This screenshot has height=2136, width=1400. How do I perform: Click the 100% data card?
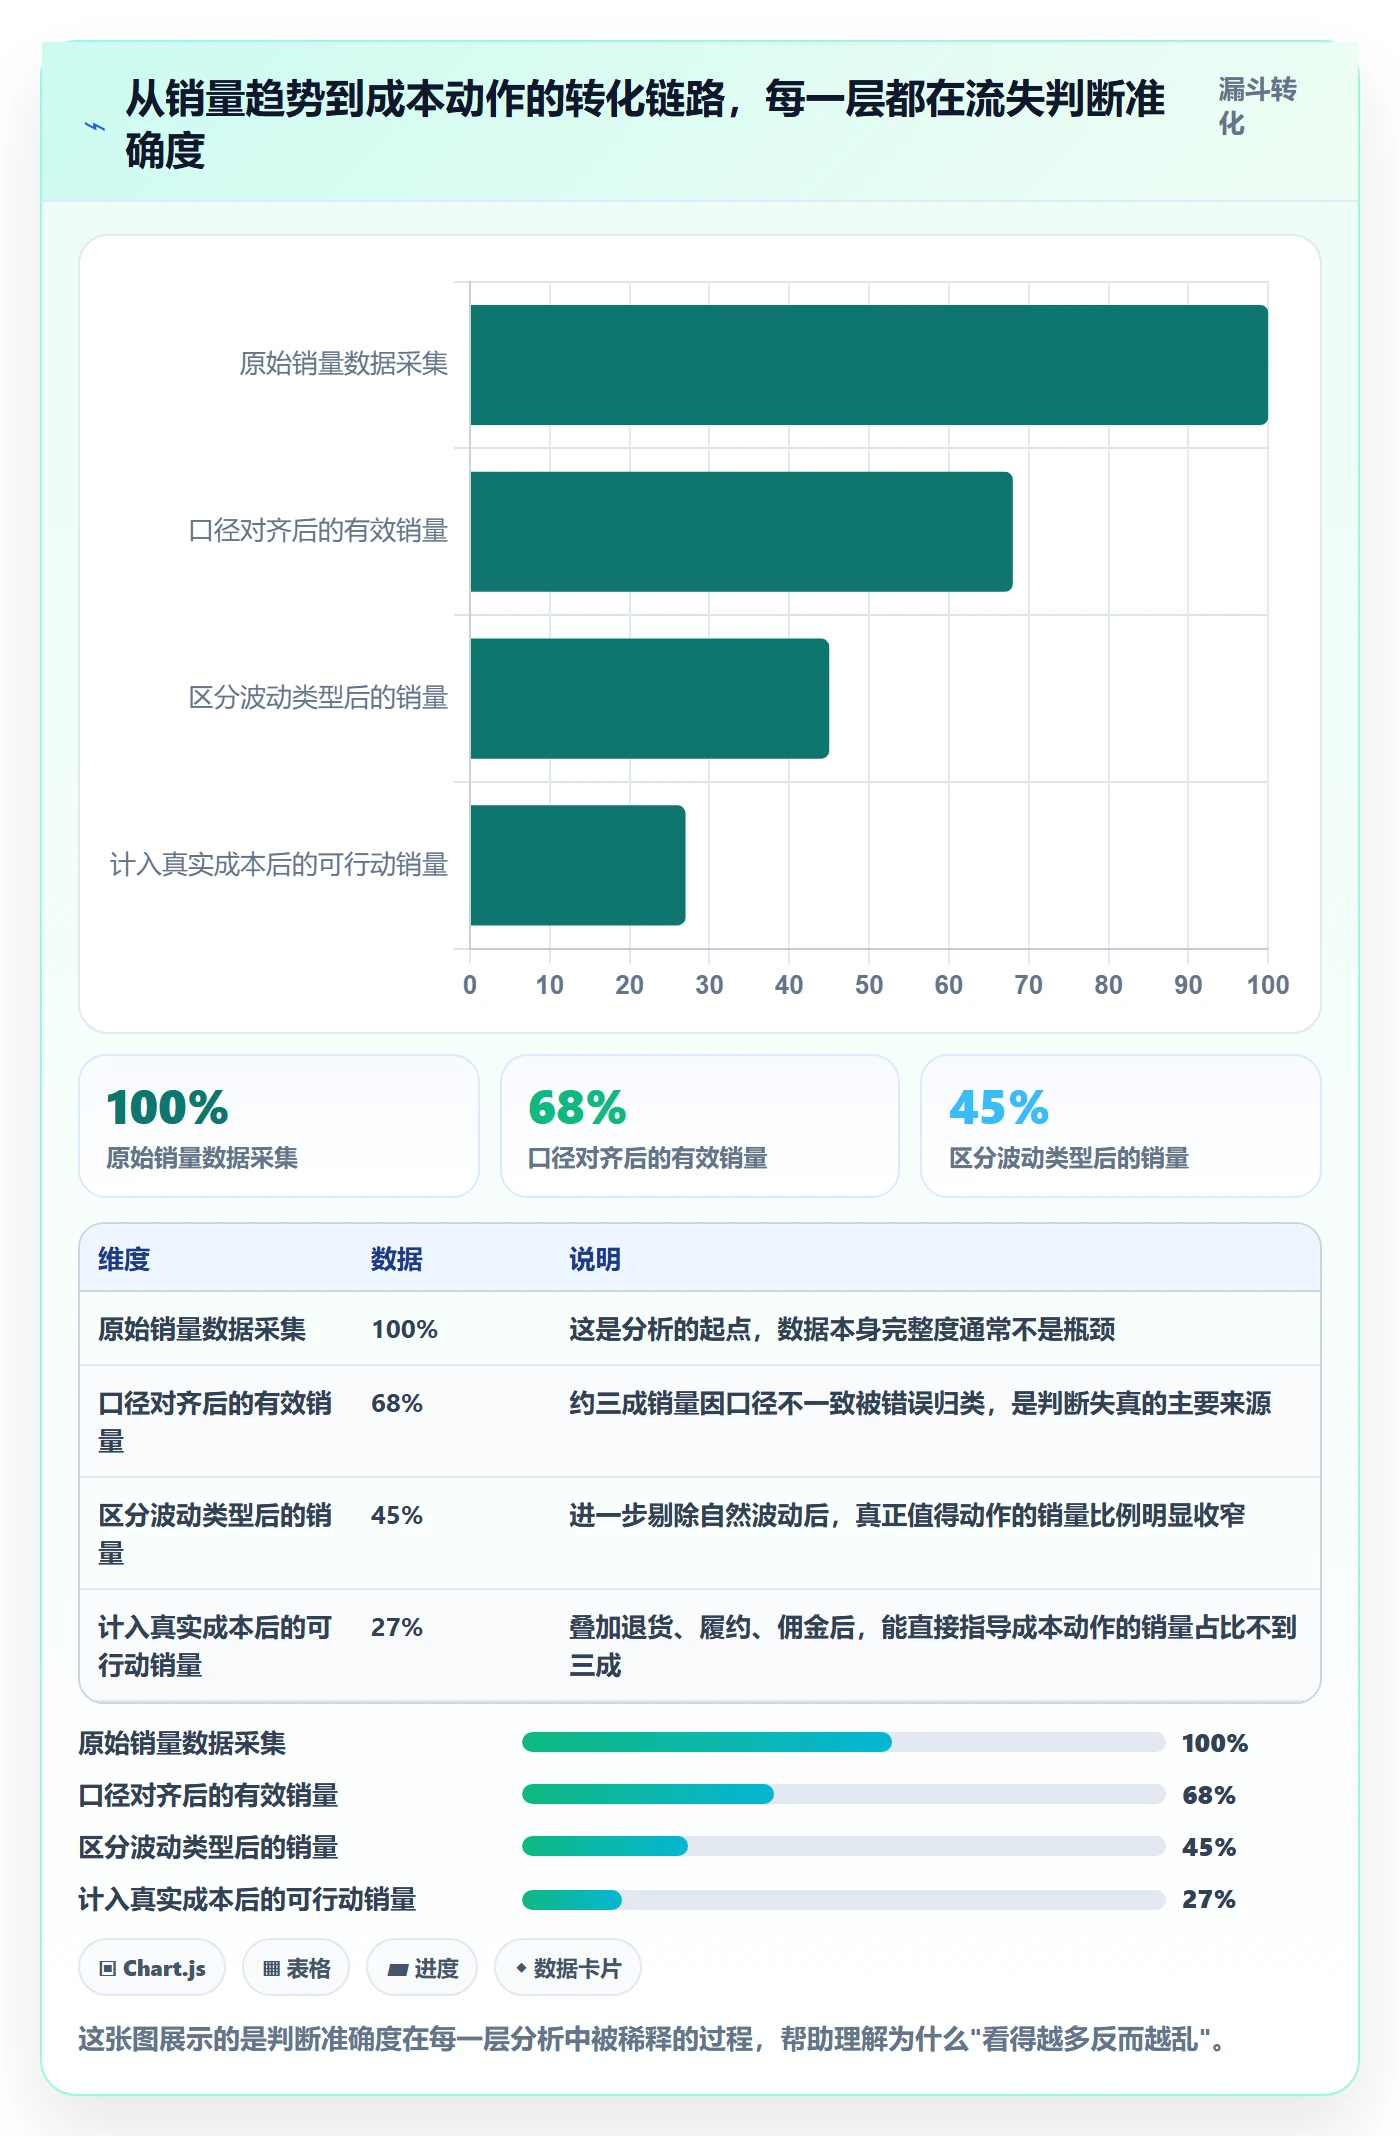(x=279, y=1126)
